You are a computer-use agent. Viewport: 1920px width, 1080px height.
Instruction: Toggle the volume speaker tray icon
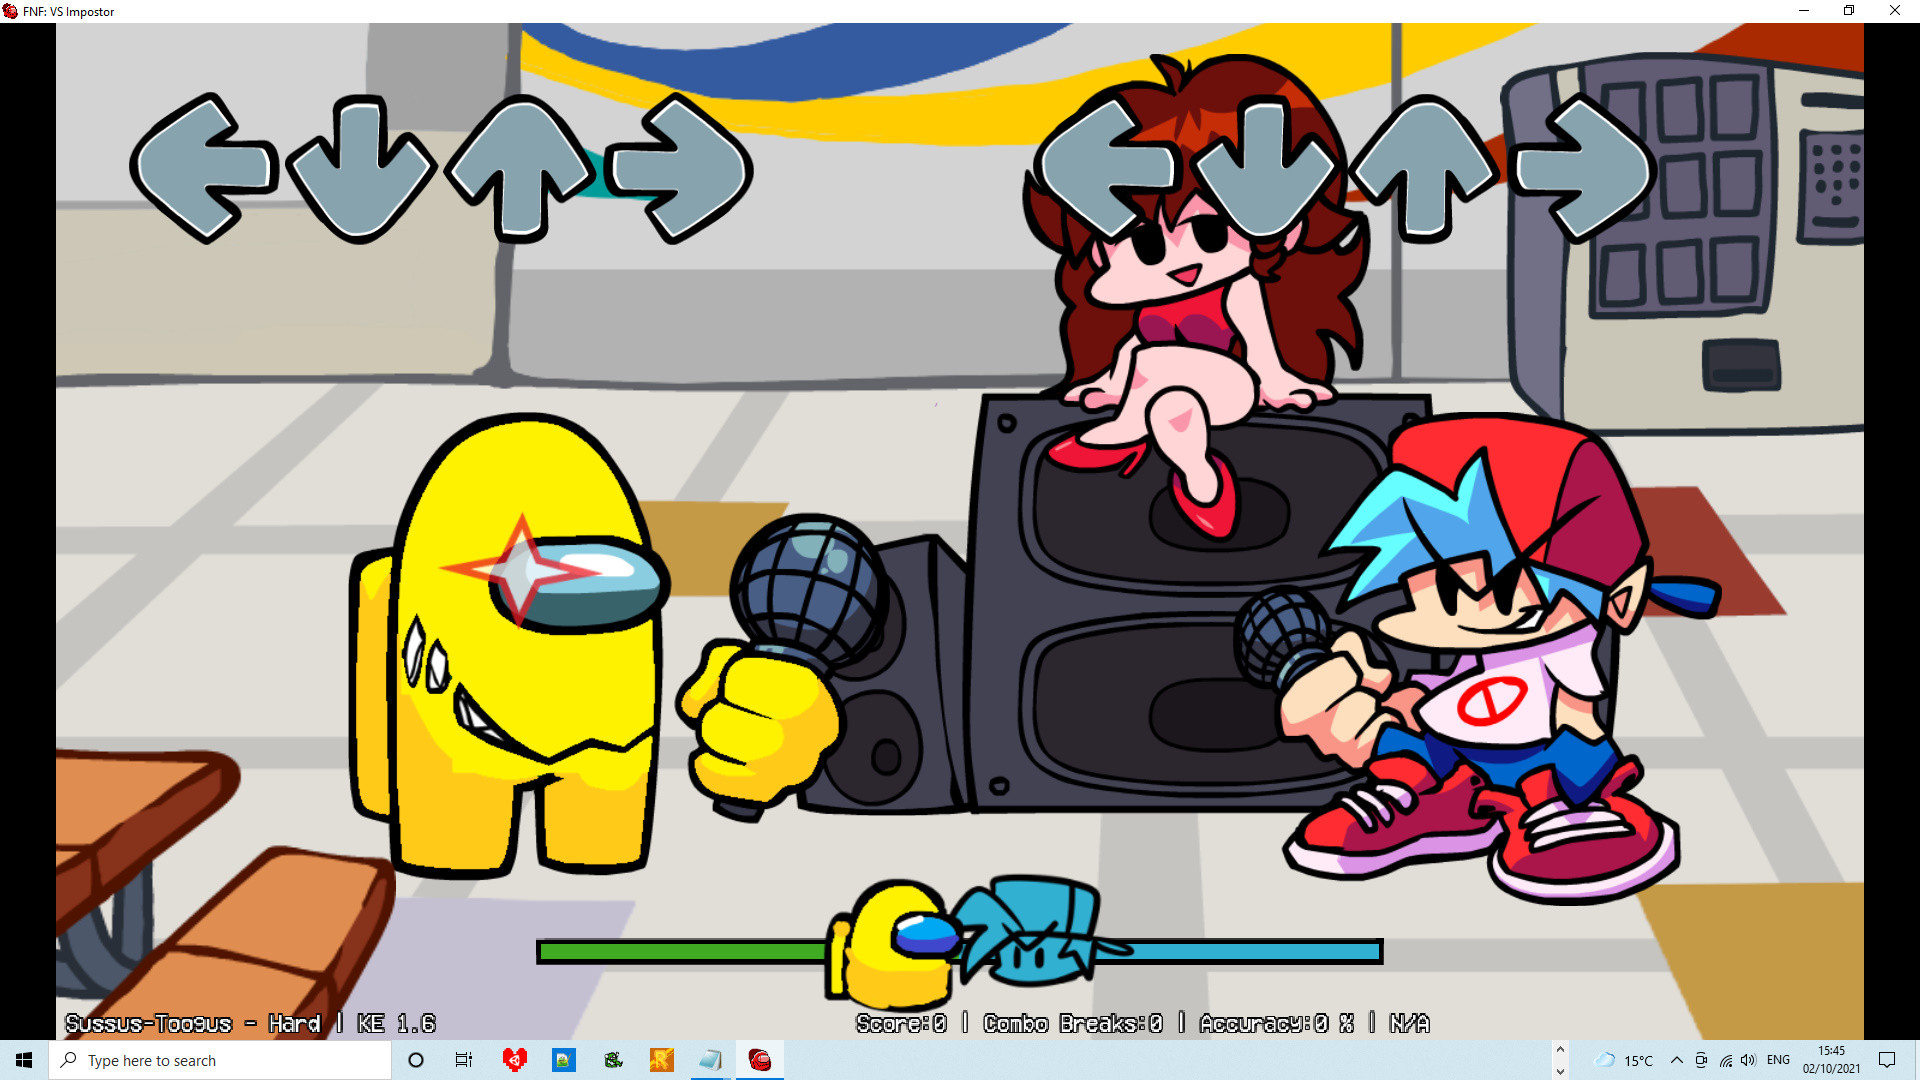click(x=1748, y=1060)
